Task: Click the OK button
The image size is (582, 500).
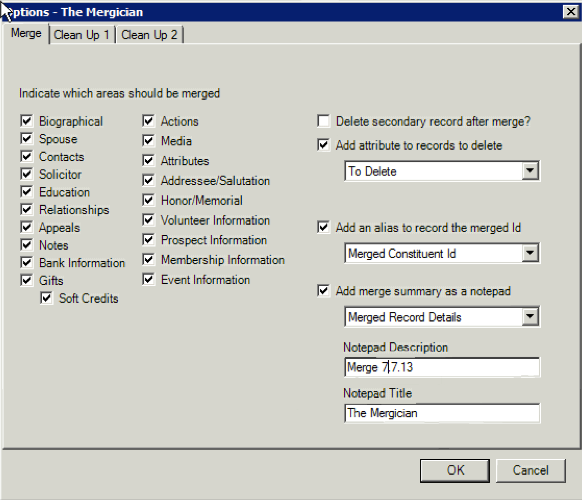Action: click(x=455, y=470)
